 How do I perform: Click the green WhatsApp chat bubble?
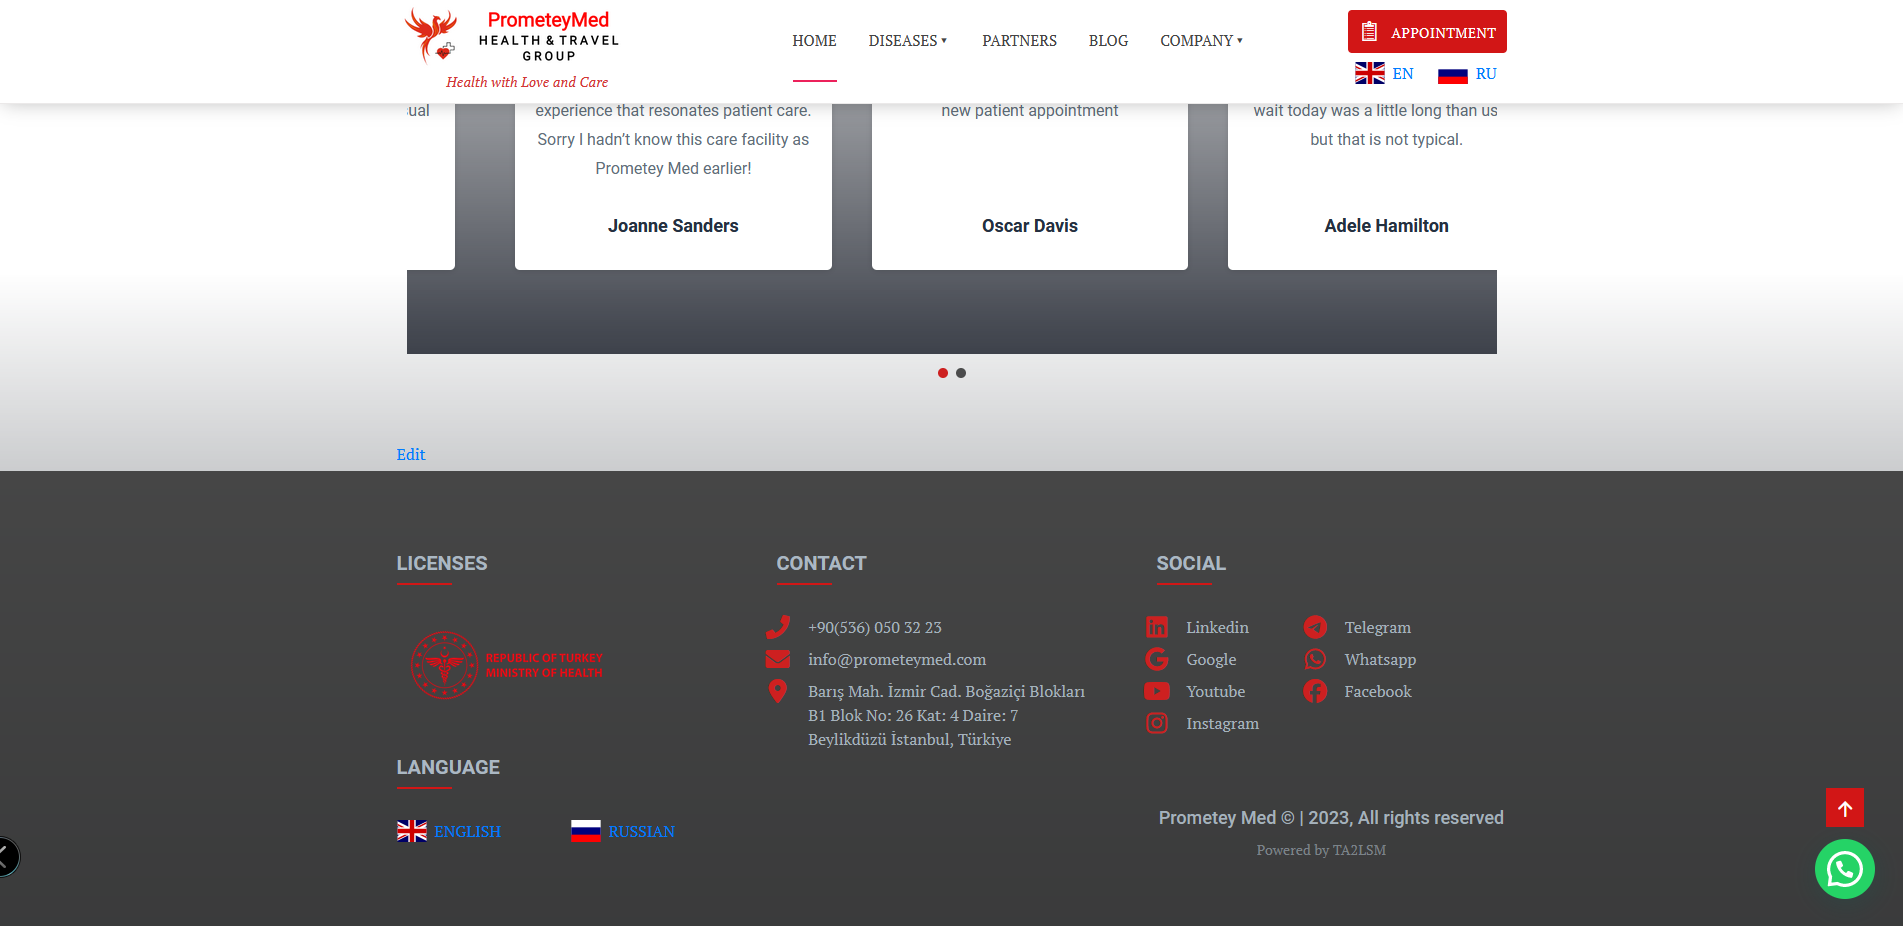(x=1844, y=869)
